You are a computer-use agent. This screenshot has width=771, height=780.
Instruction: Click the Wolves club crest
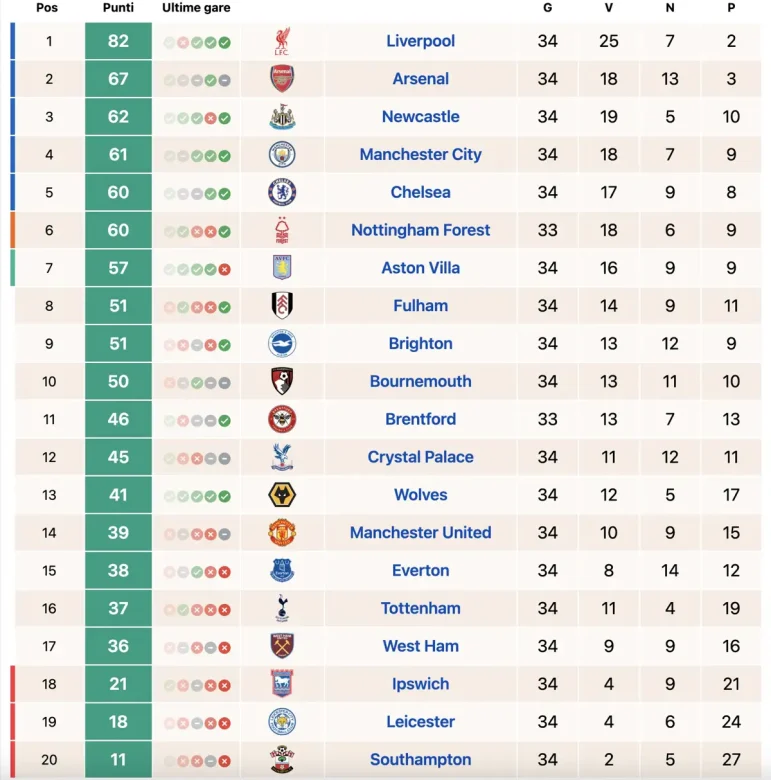[282, 495]
